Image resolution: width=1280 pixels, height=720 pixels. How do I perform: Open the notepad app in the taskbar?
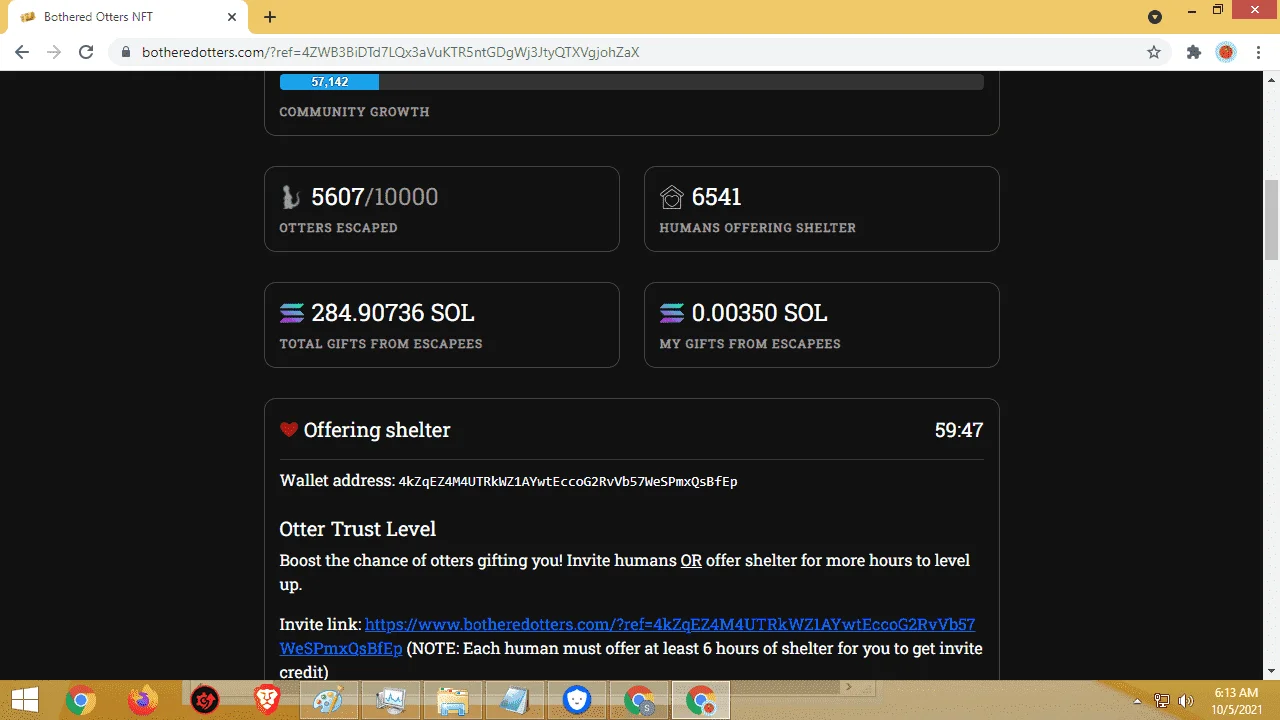(x=514, y=700)
